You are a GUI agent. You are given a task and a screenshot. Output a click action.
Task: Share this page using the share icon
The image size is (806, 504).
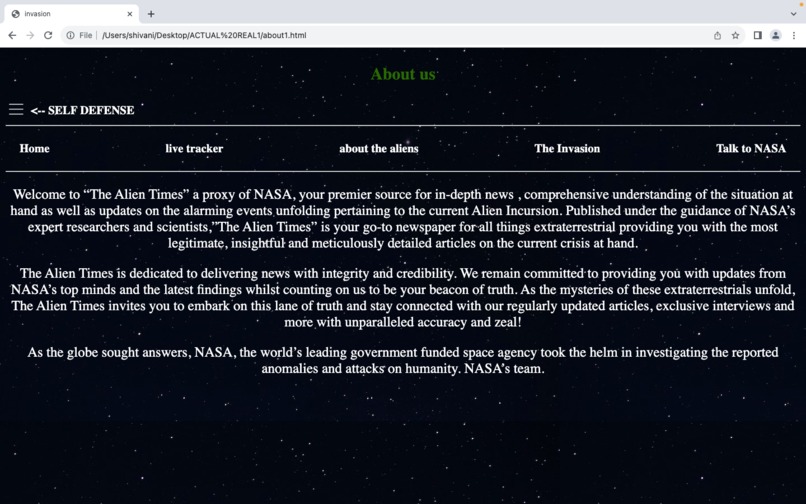click(717, 35)
